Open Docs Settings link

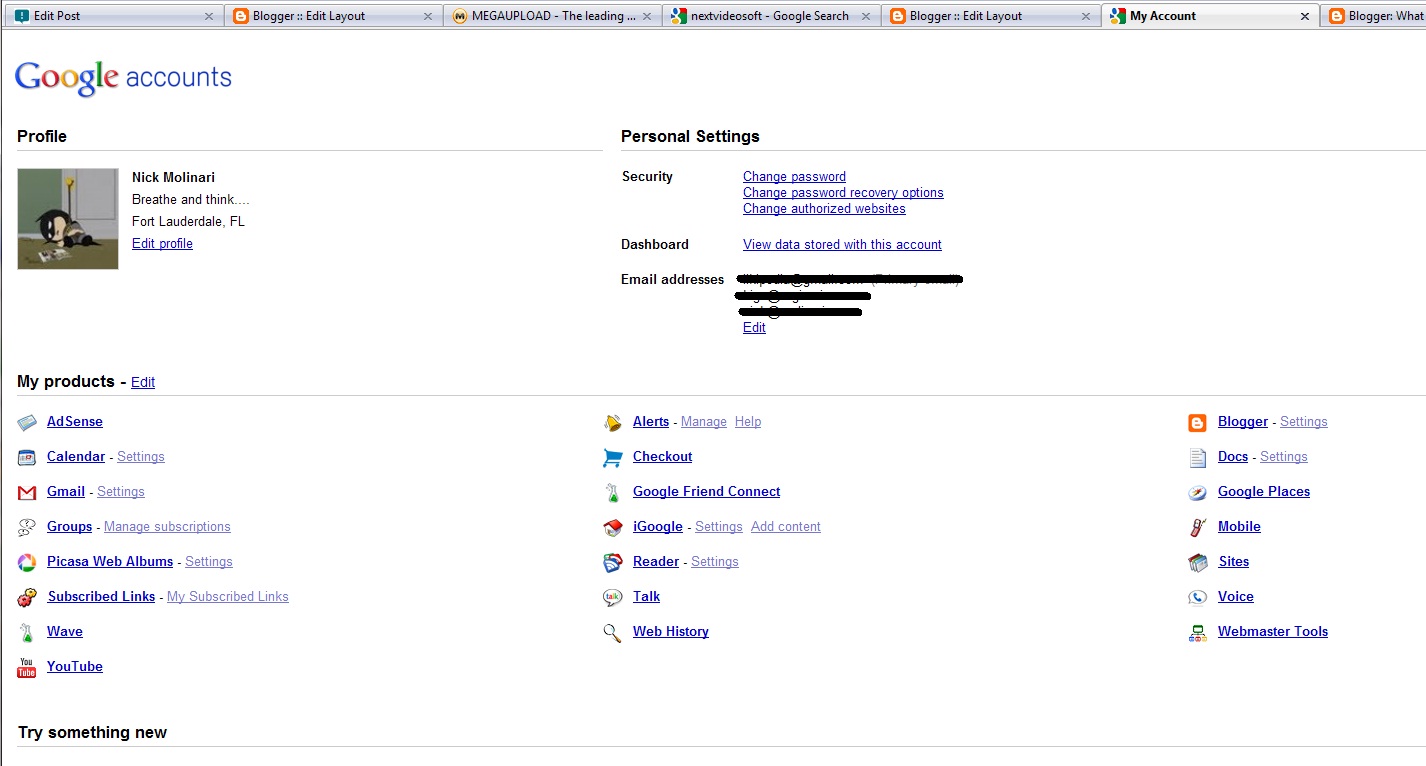coord(1284,457)
